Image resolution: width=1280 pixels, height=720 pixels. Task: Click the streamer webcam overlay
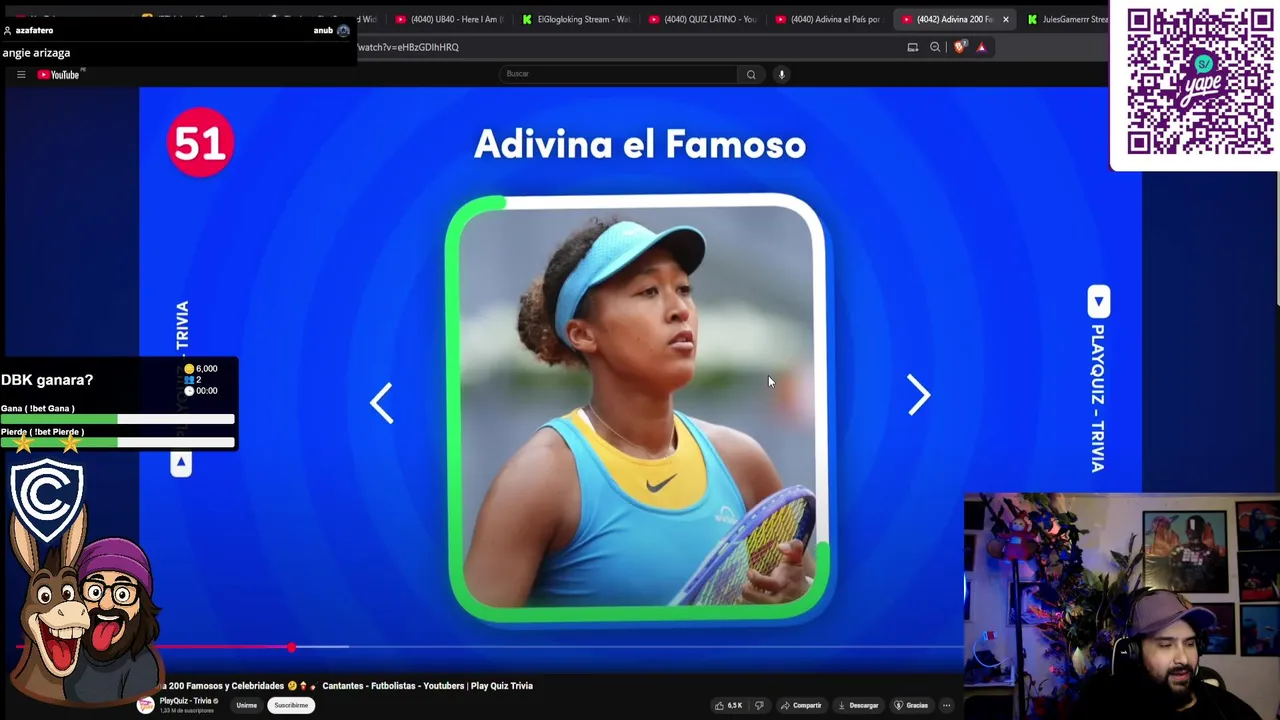(x=1121, y=606)
